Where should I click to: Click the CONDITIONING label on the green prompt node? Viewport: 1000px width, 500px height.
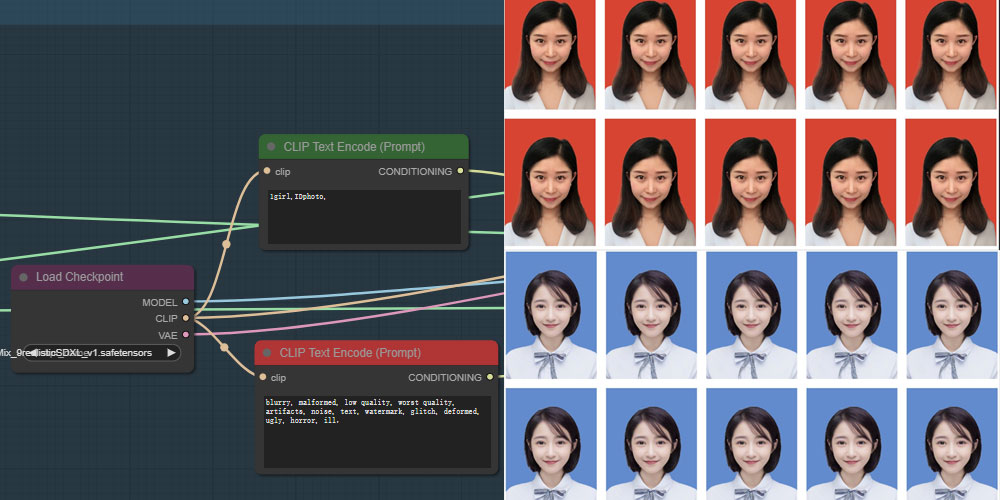coord(415,172)
